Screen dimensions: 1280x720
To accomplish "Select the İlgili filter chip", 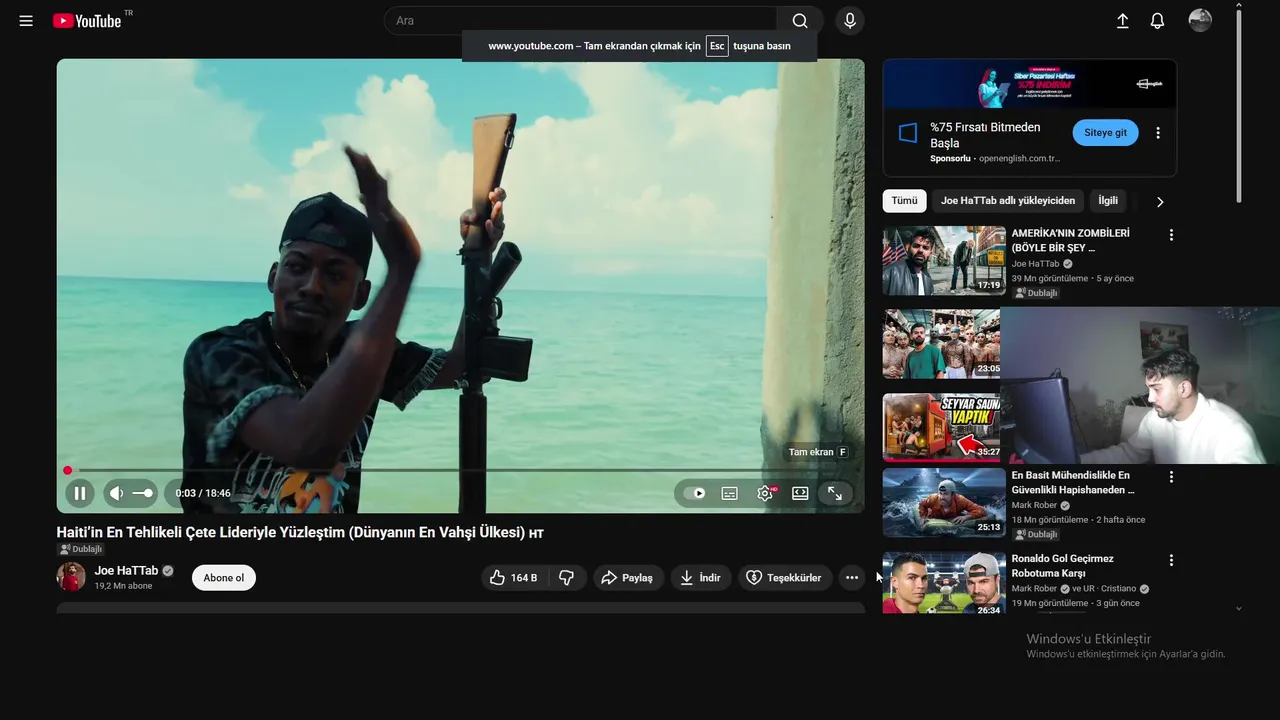I will click(1108, 201).
